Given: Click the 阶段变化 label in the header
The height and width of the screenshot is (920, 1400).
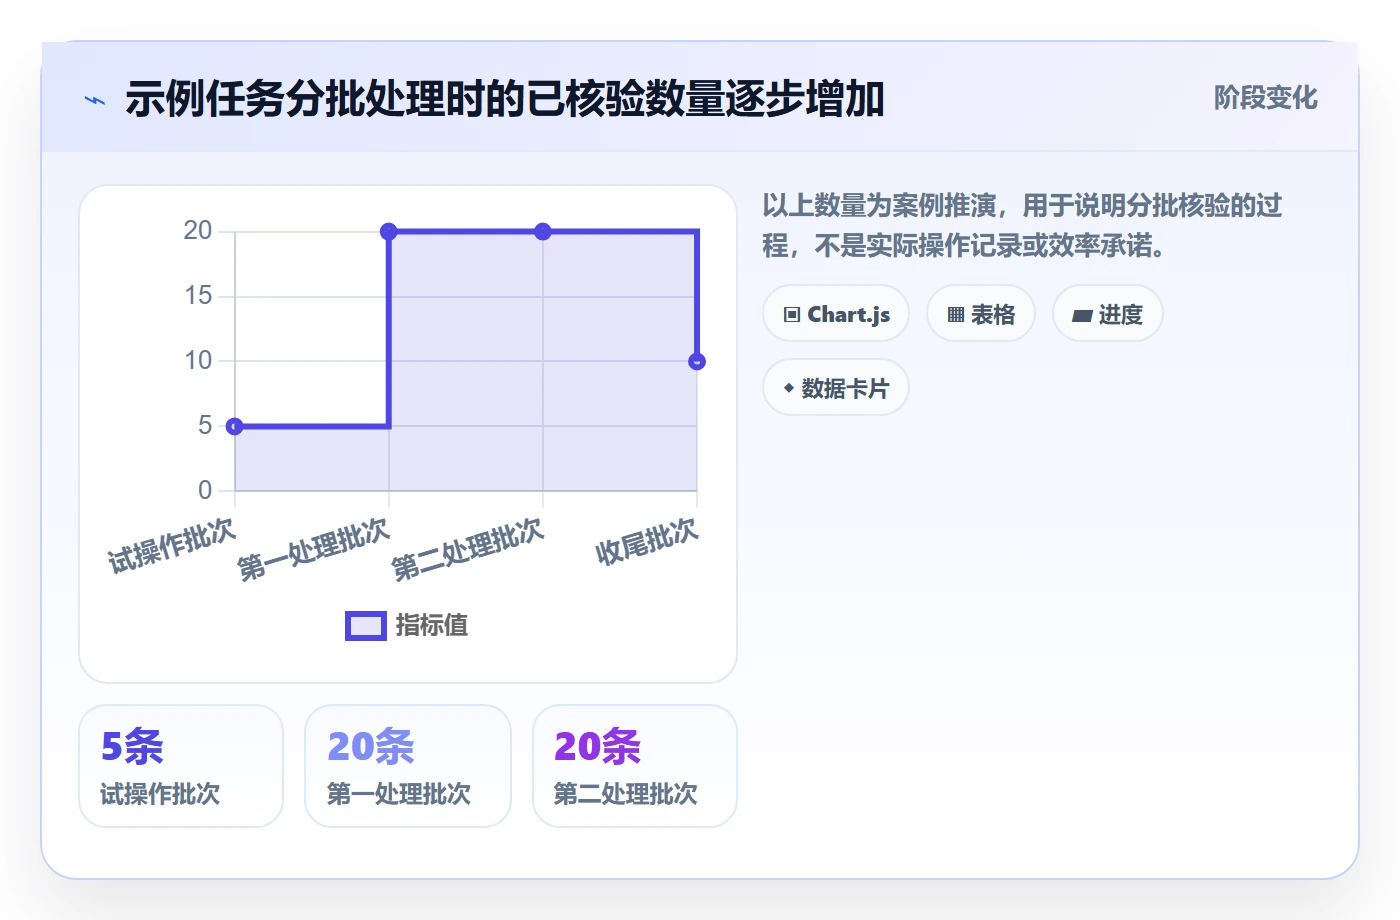Looking at the screenshot, I should point(1265,98).
